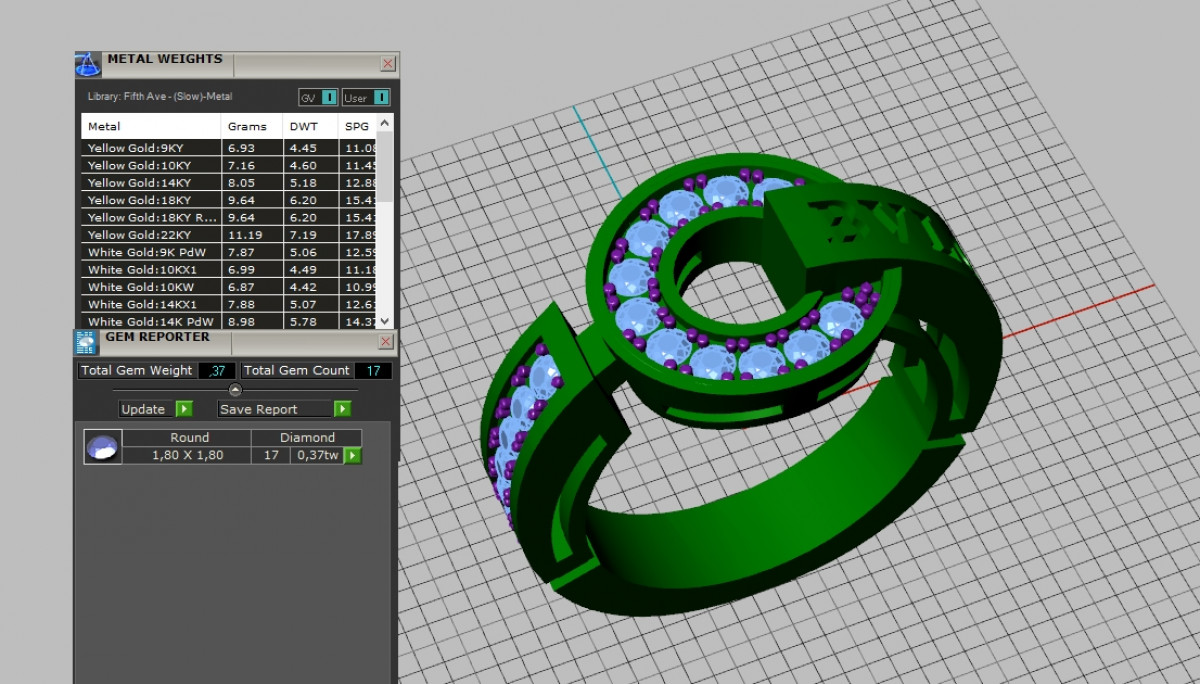This screenshot has width=1200, height=684.
Task: Click the Grams column header
Action: [247, 127]
